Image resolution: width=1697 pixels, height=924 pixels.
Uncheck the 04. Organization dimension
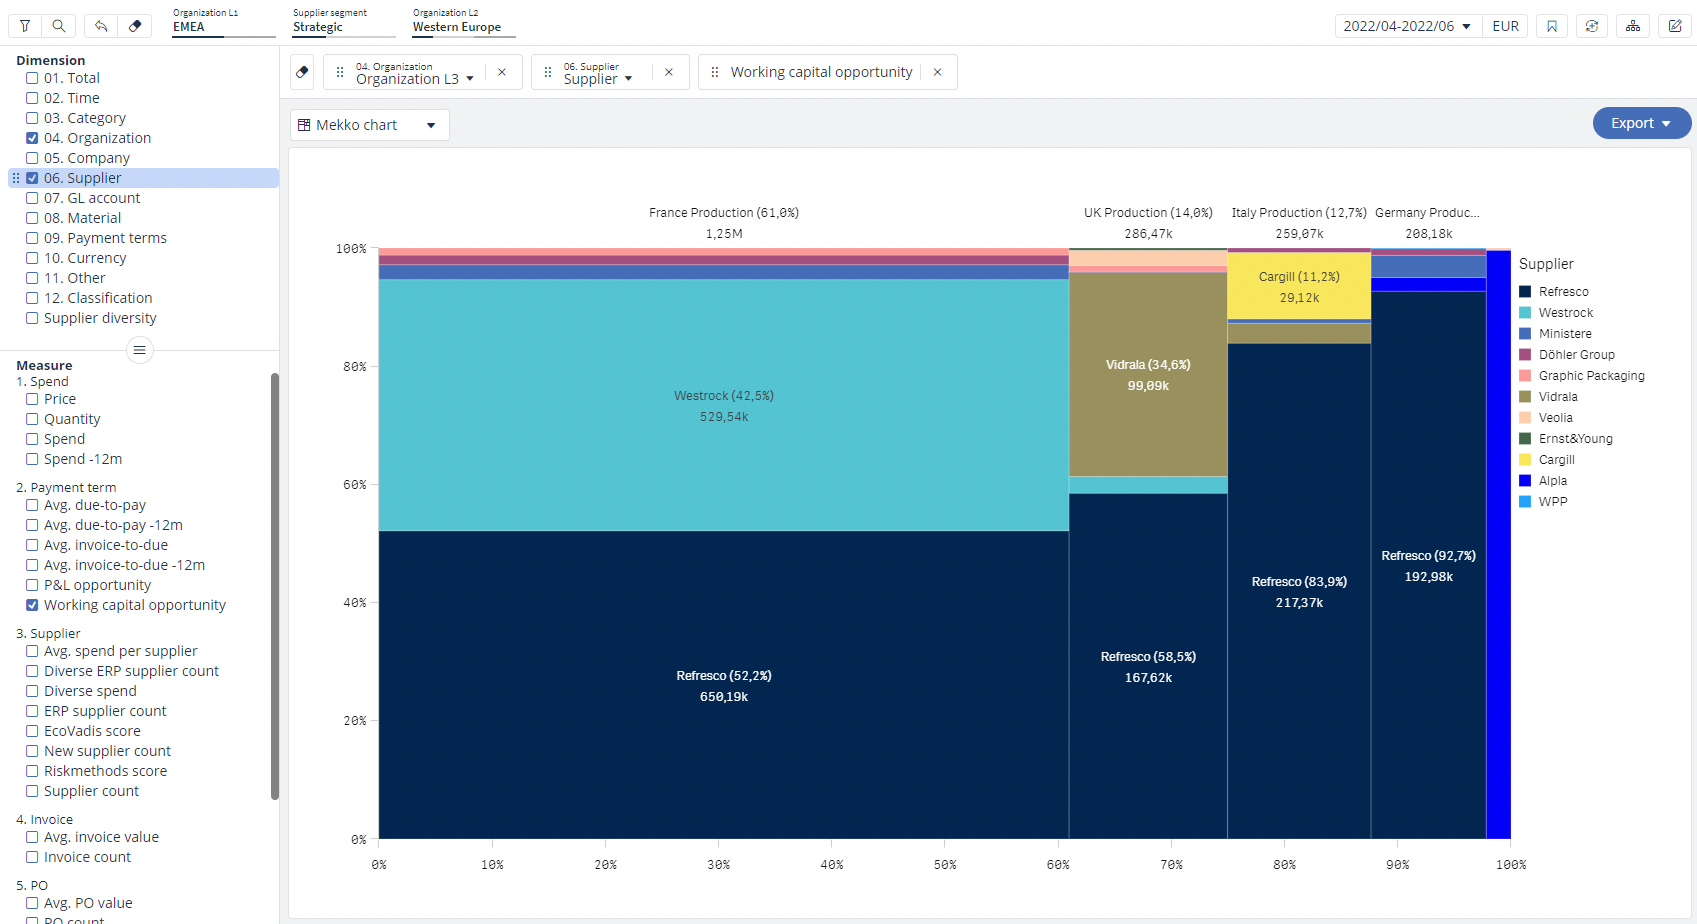32,138
